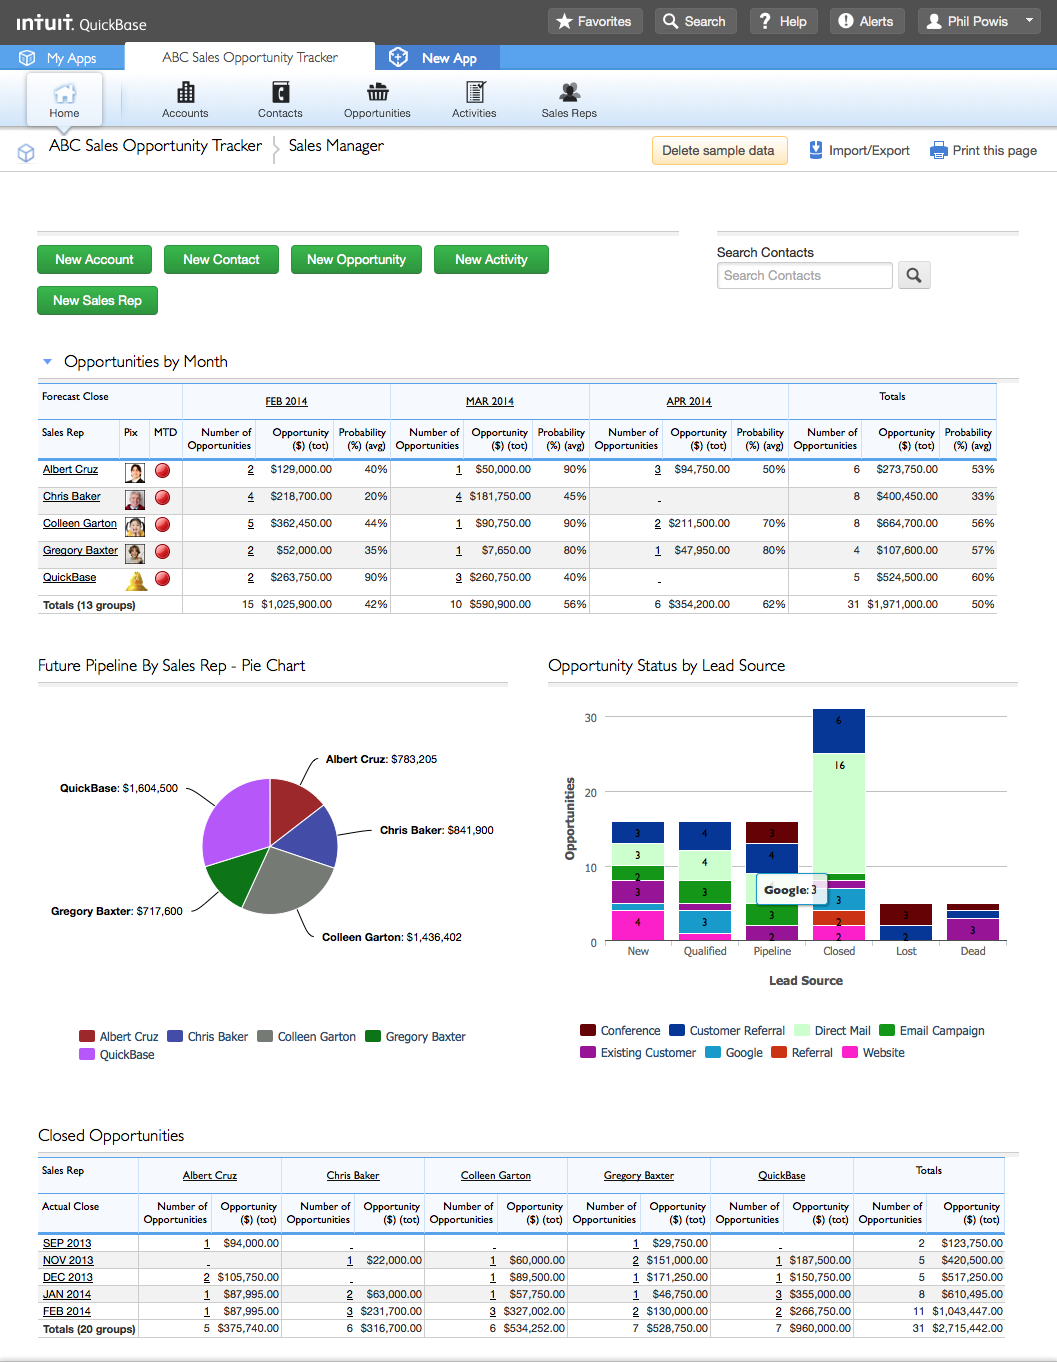Focus the Search Contacts input field
1057x1362 pixels.
tap(804, 275)
